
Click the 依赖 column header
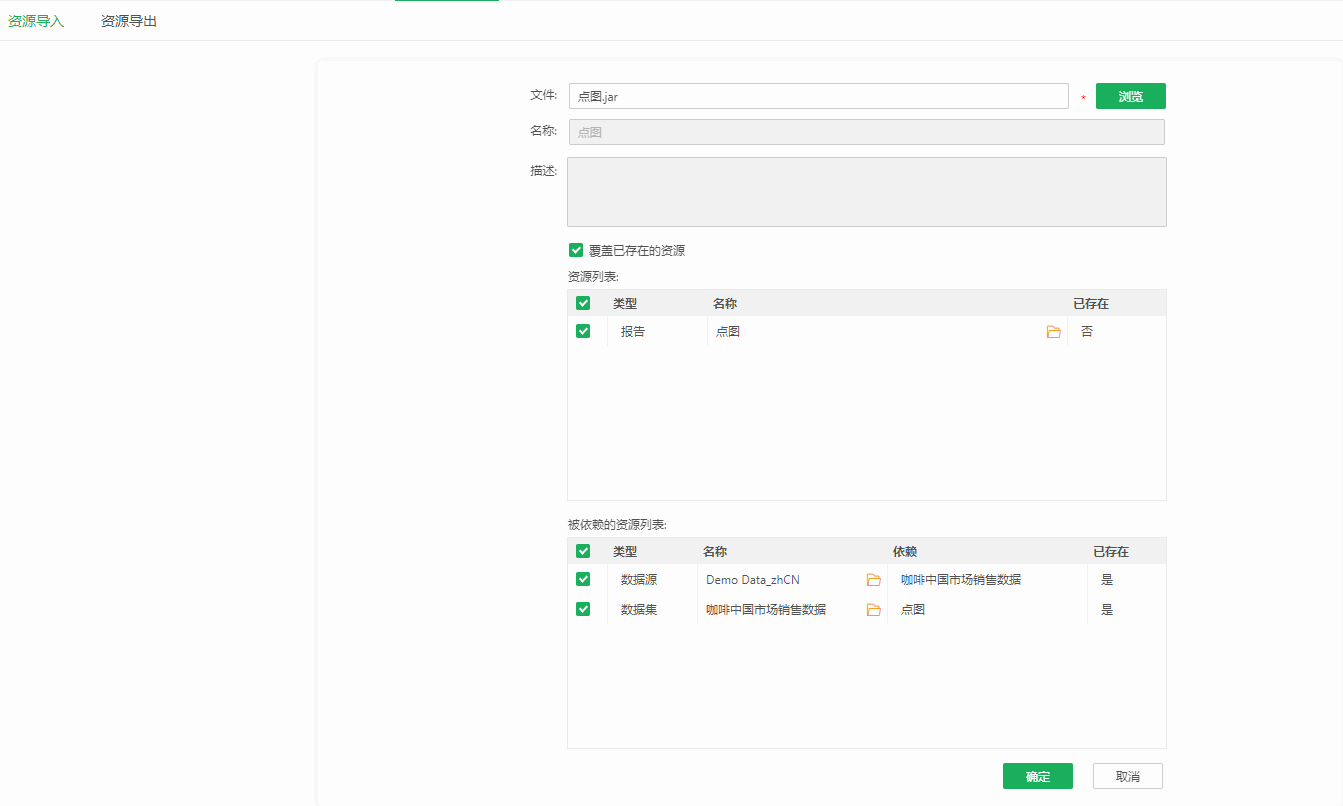(x=905, y=551)
